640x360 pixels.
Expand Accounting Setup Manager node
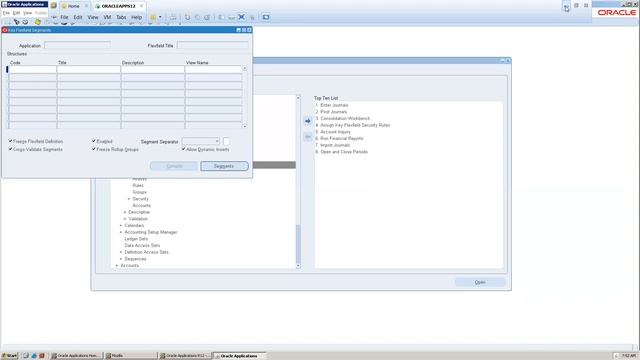pyautogui.click(x=121, y=232)
